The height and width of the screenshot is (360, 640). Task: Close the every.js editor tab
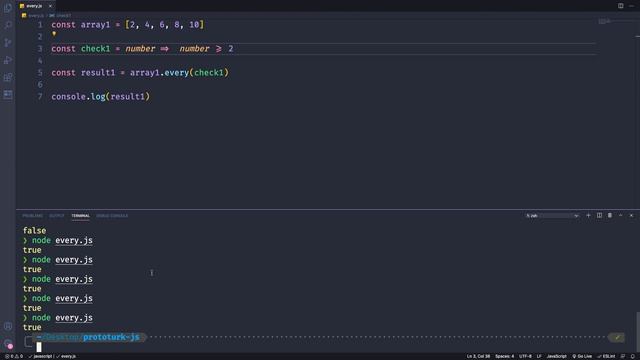pyautogui.click(x=50, y=6)
